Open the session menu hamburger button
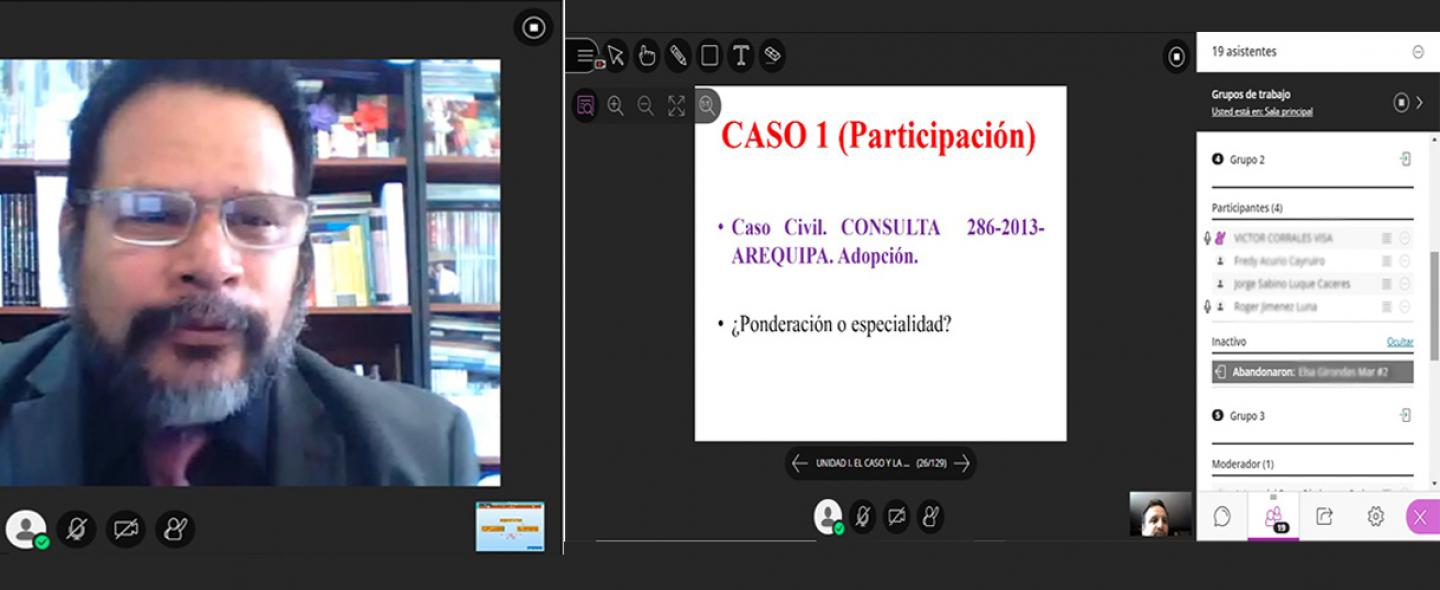This screenshot has width=1440, height=590. pyautogui.click(x=586, y=56)
